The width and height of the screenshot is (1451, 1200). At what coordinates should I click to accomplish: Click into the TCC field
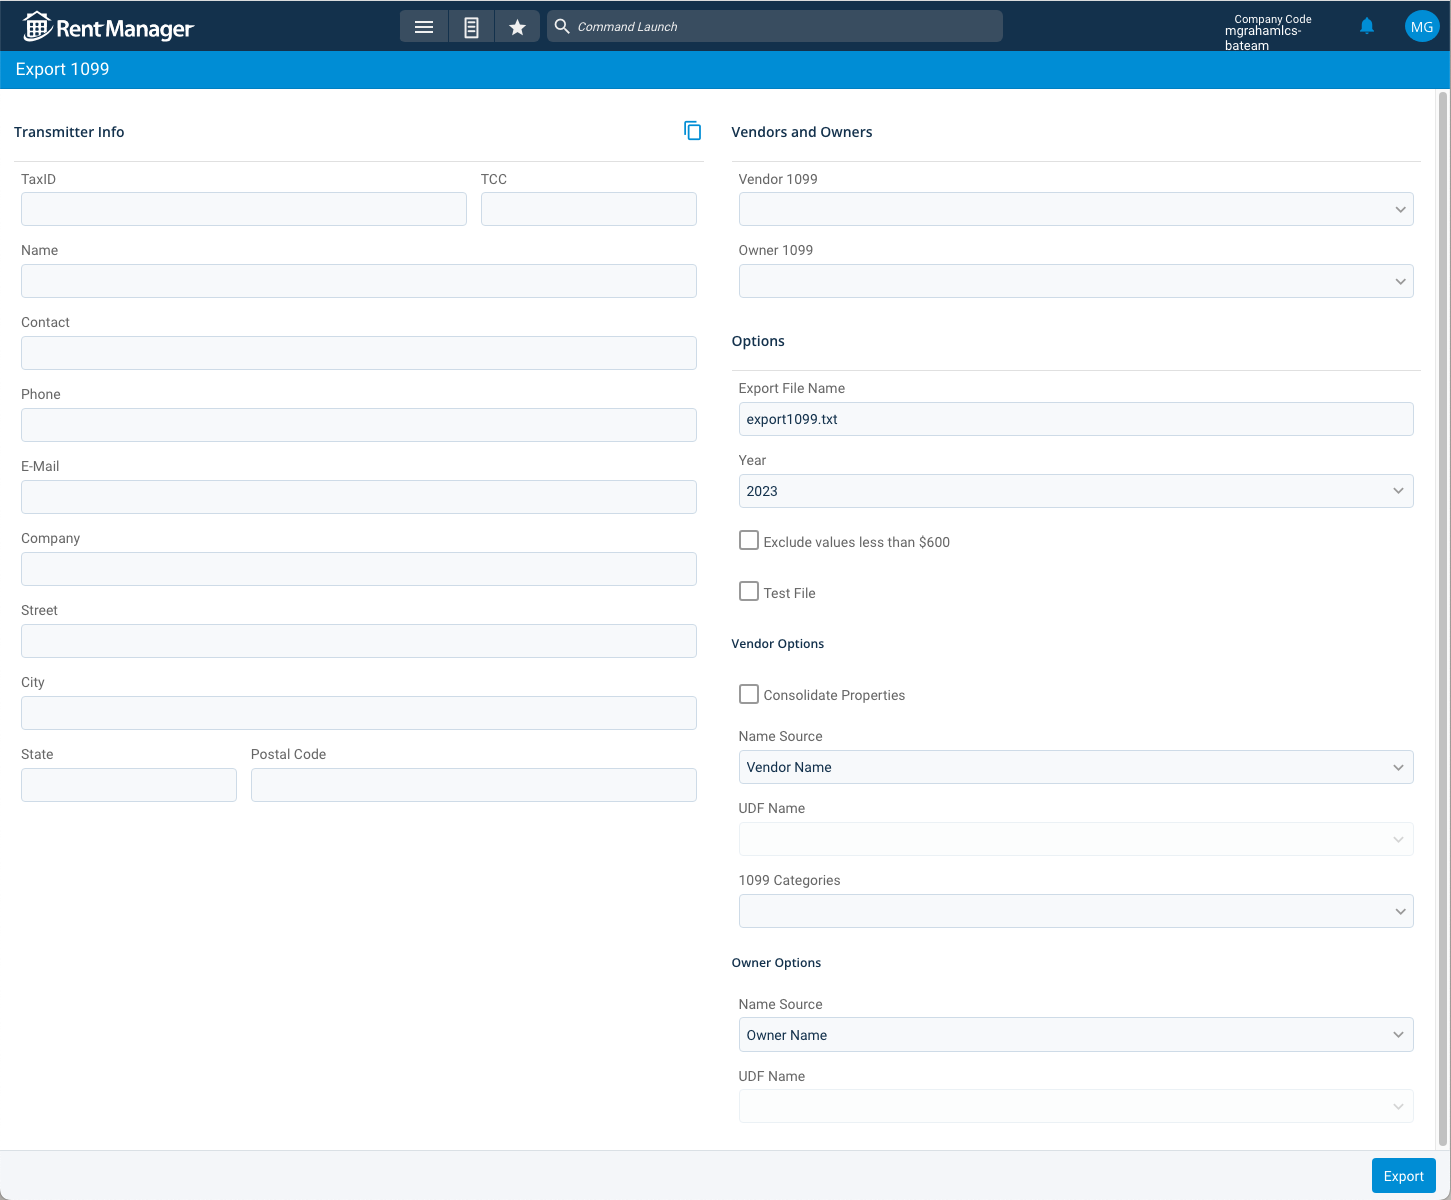tap(589, 209)
